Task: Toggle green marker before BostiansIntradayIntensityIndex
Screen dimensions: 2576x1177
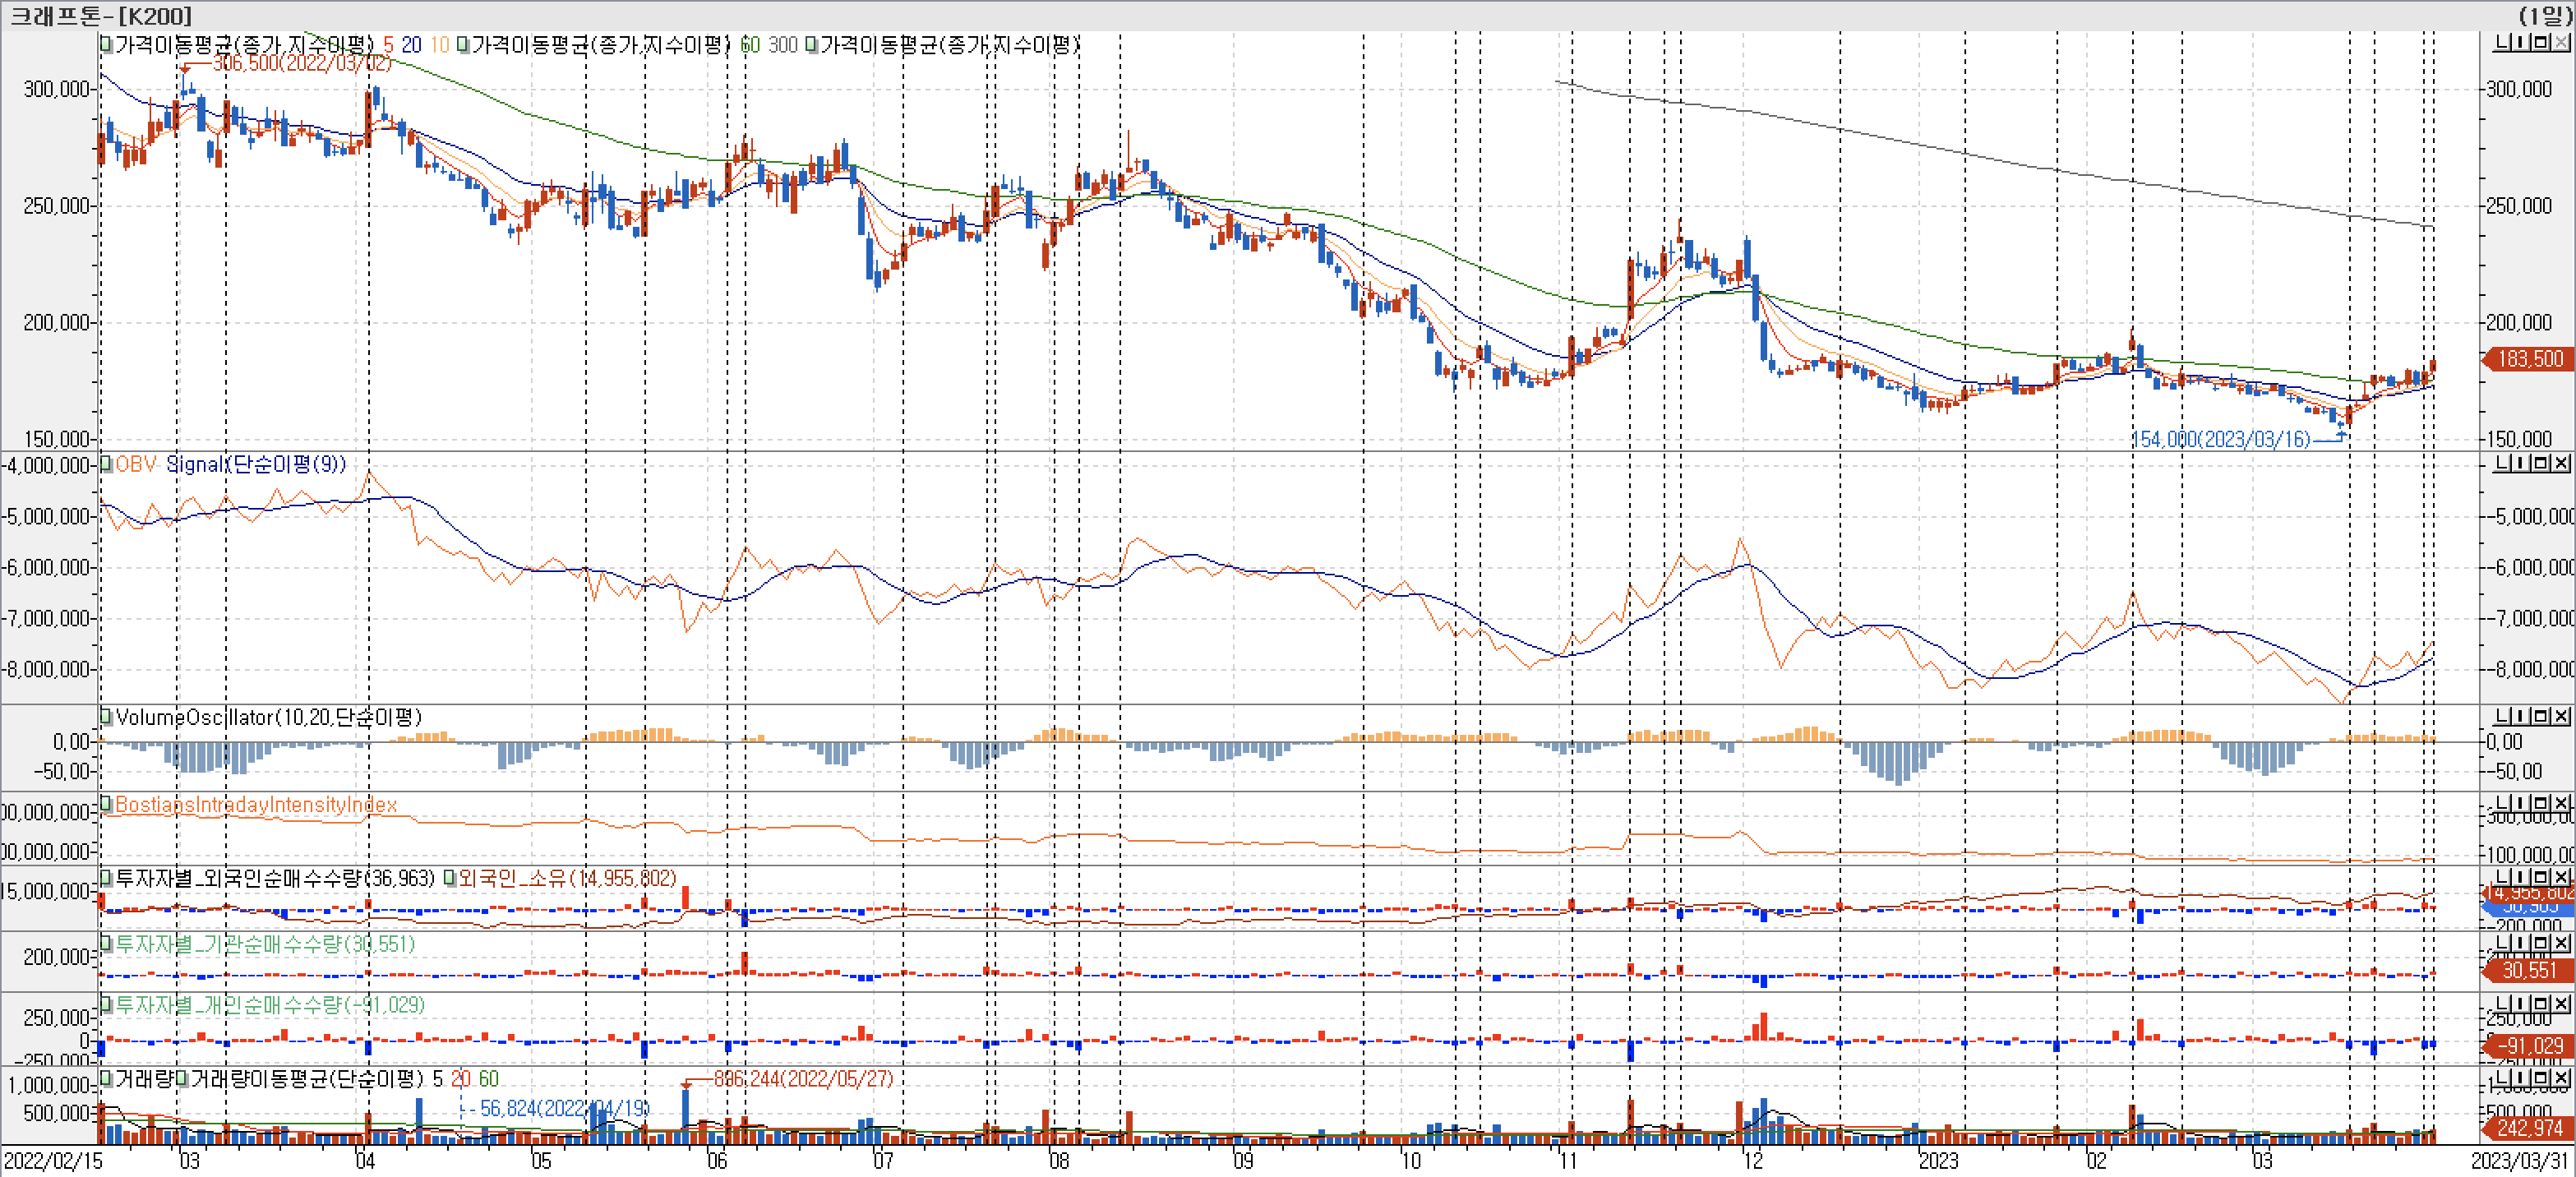Action: [105, 804]
